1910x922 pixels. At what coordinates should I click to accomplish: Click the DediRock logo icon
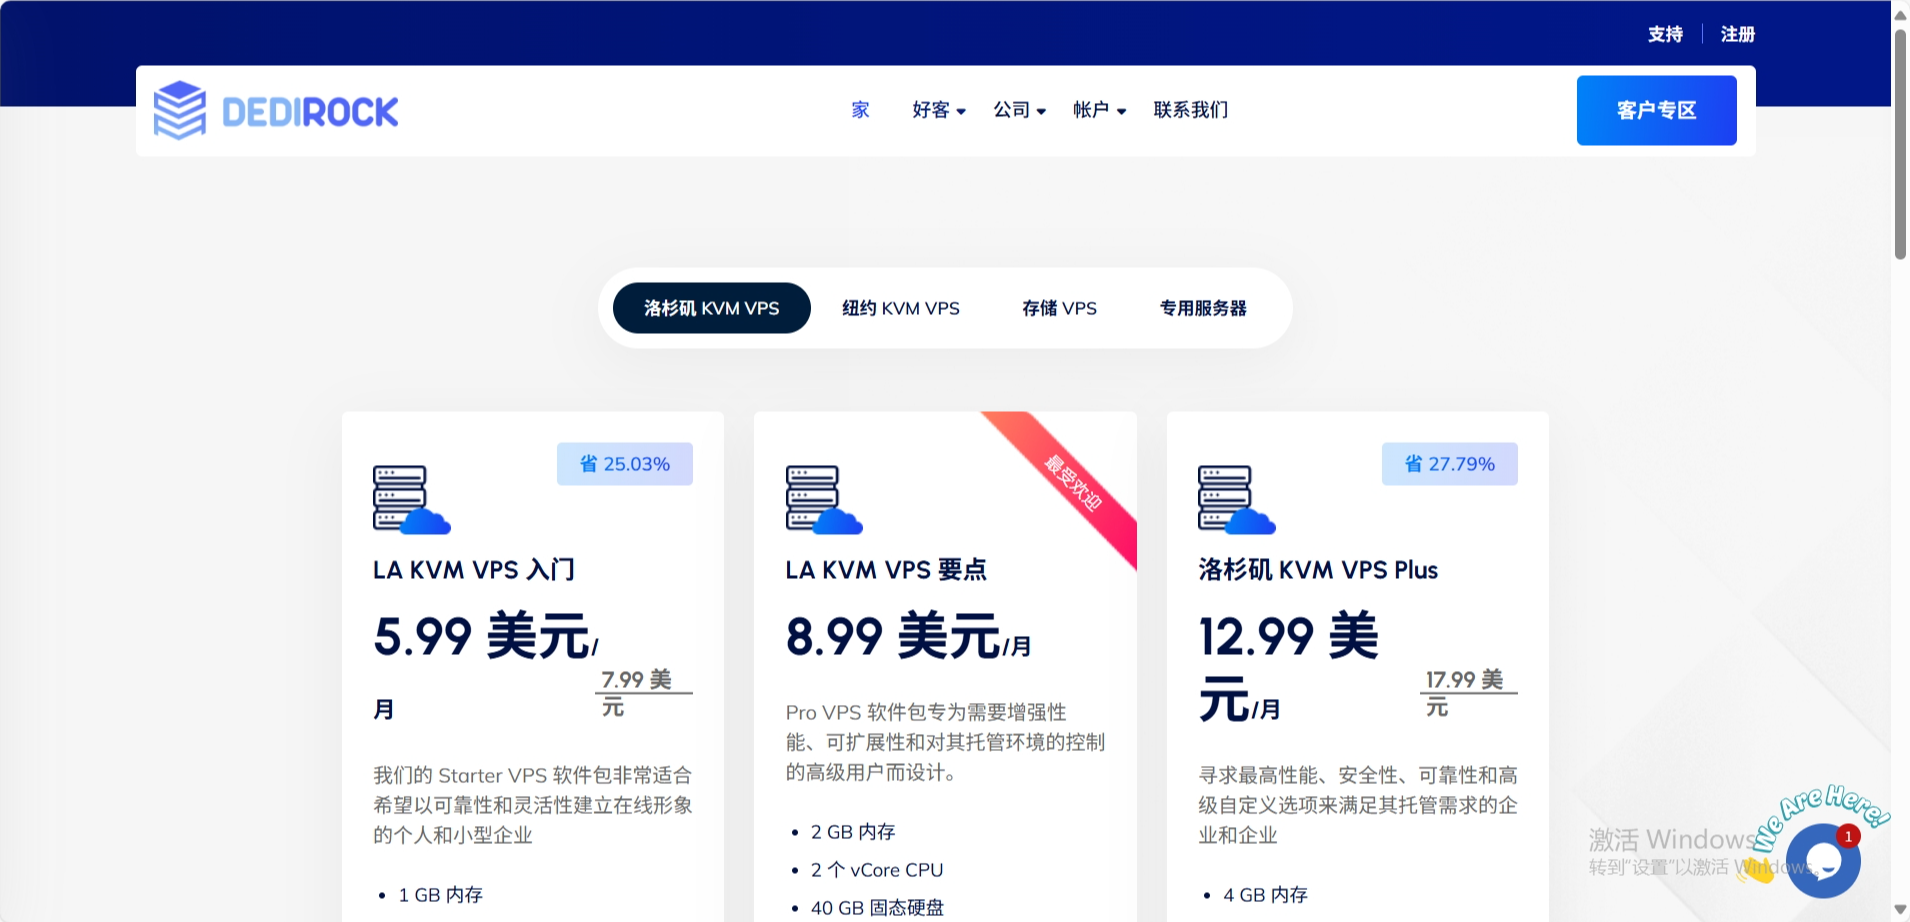(180, 110)
